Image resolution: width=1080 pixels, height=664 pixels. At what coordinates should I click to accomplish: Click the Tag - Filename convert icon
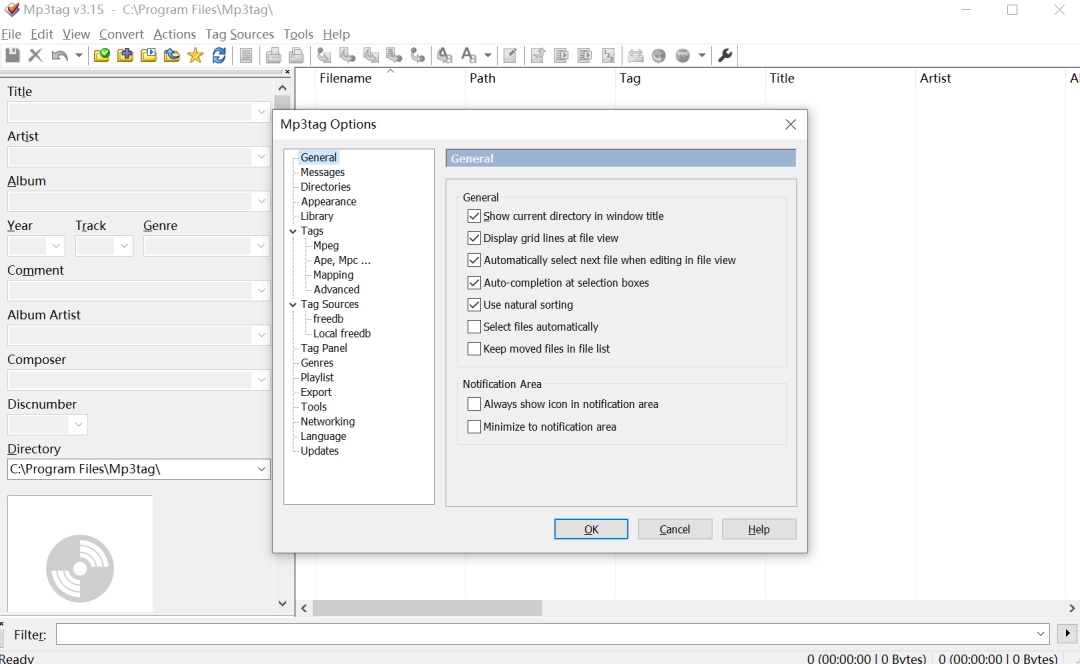tap(322, 55)
